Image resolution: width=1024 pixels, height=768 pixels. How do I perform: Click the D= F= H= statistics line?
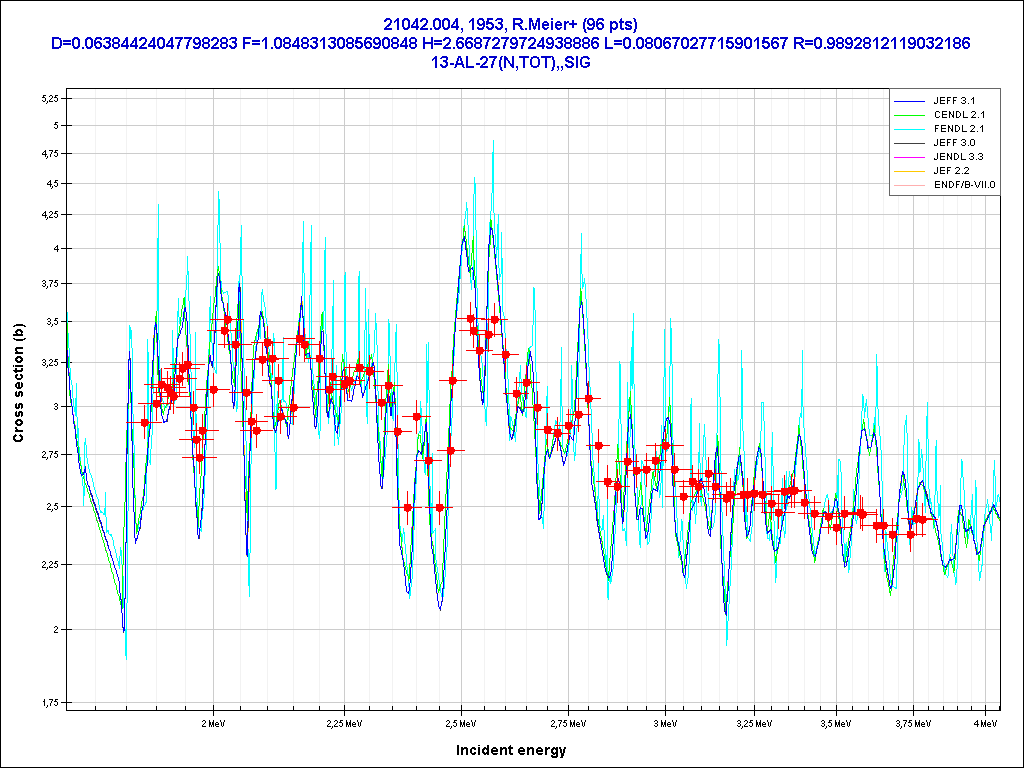[511, 43]
